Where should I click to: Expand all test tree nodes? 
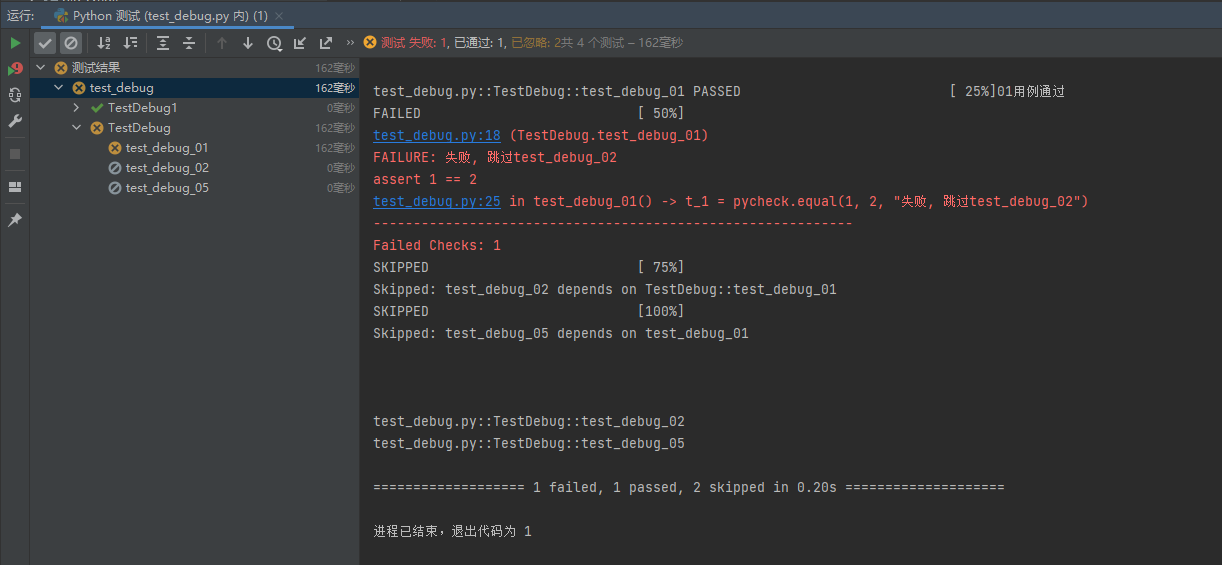coord(163,43)
